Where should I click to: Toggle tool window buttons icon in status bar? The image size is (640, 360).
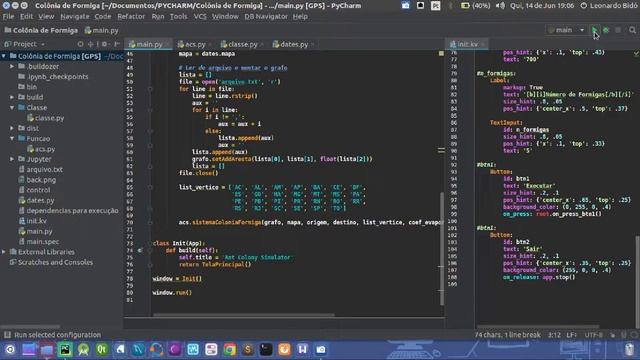7,335
